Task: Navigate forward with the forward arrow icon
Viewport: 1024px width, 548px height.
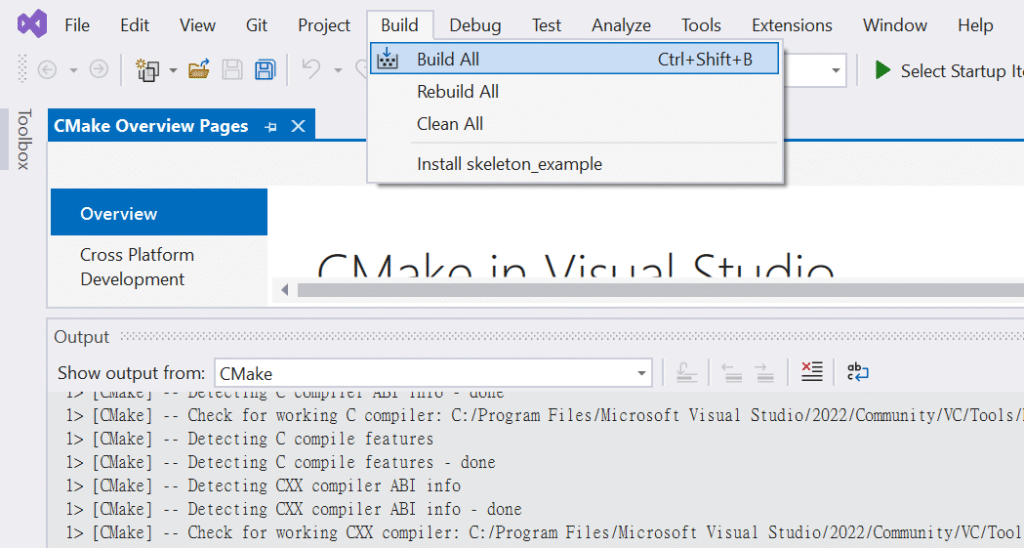Action: [99, 69]
